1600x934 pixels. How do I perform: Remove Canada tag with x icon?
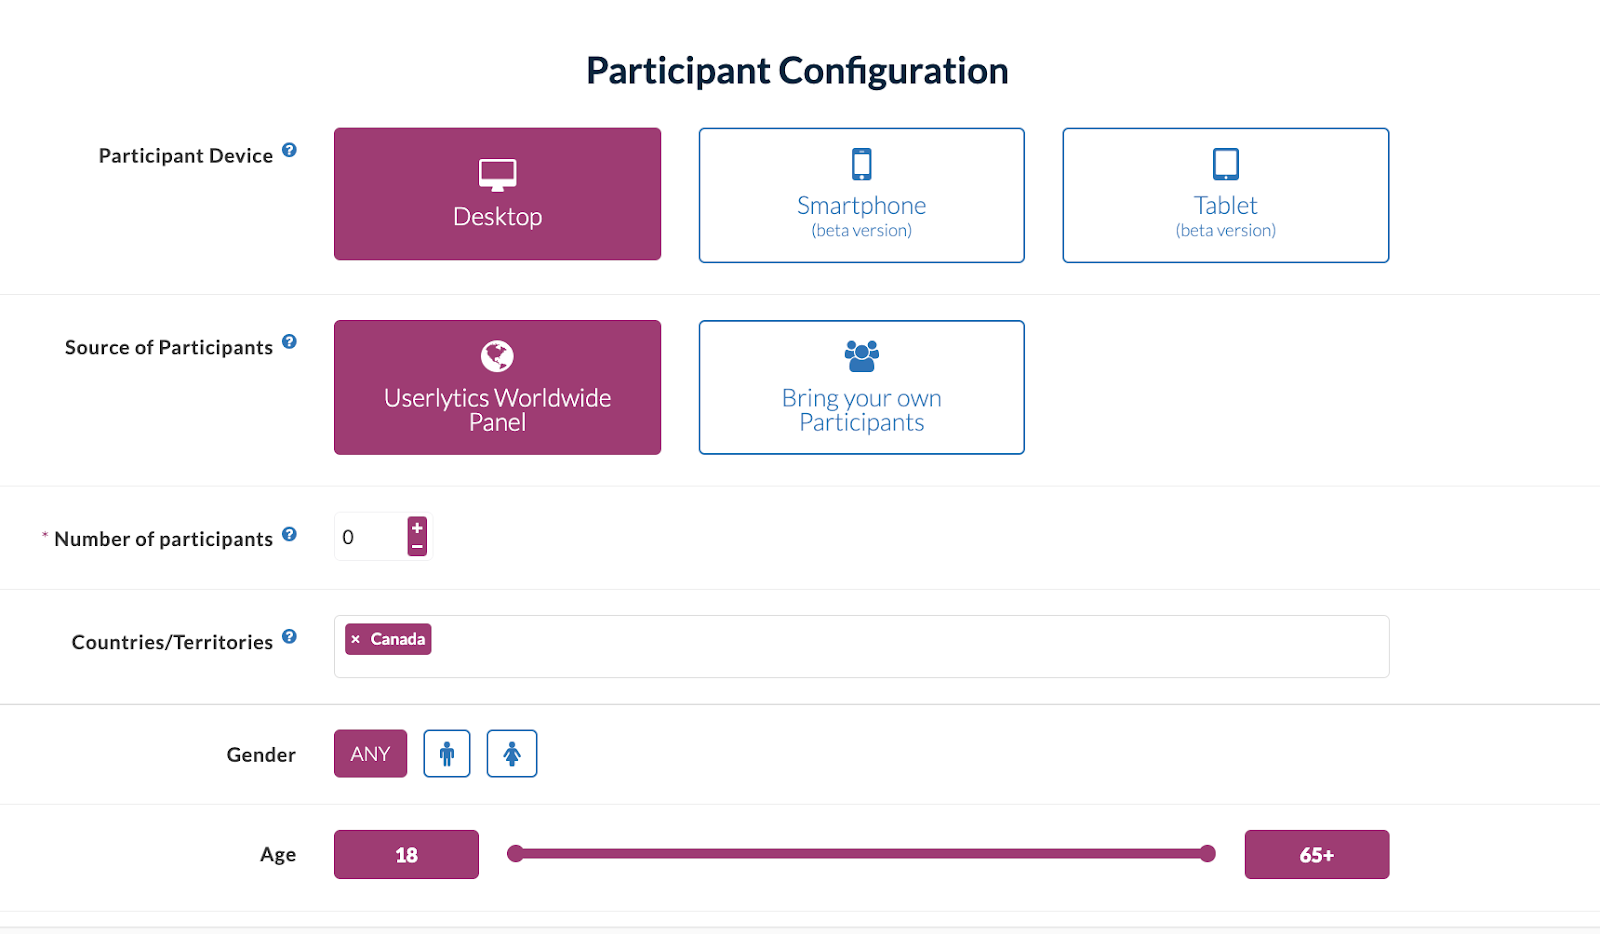tap(356, 640)
